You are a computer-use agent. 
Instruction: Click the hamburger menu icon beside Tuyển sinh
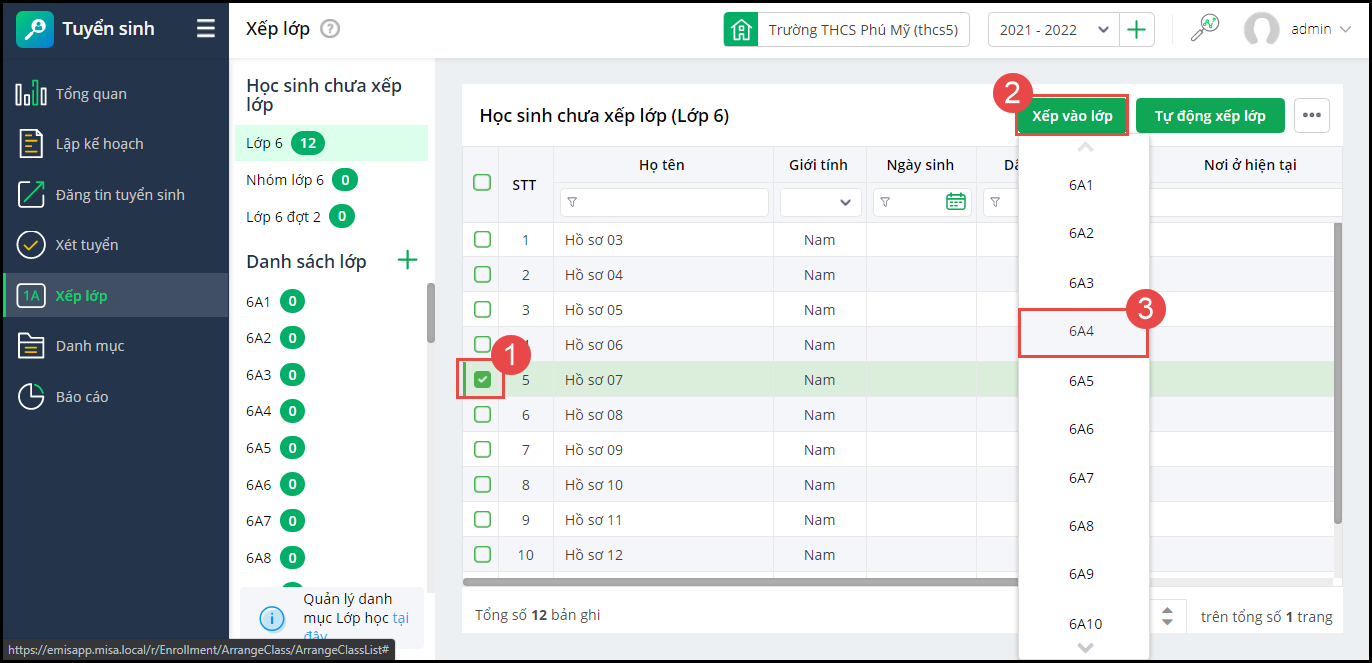[206, 29]
